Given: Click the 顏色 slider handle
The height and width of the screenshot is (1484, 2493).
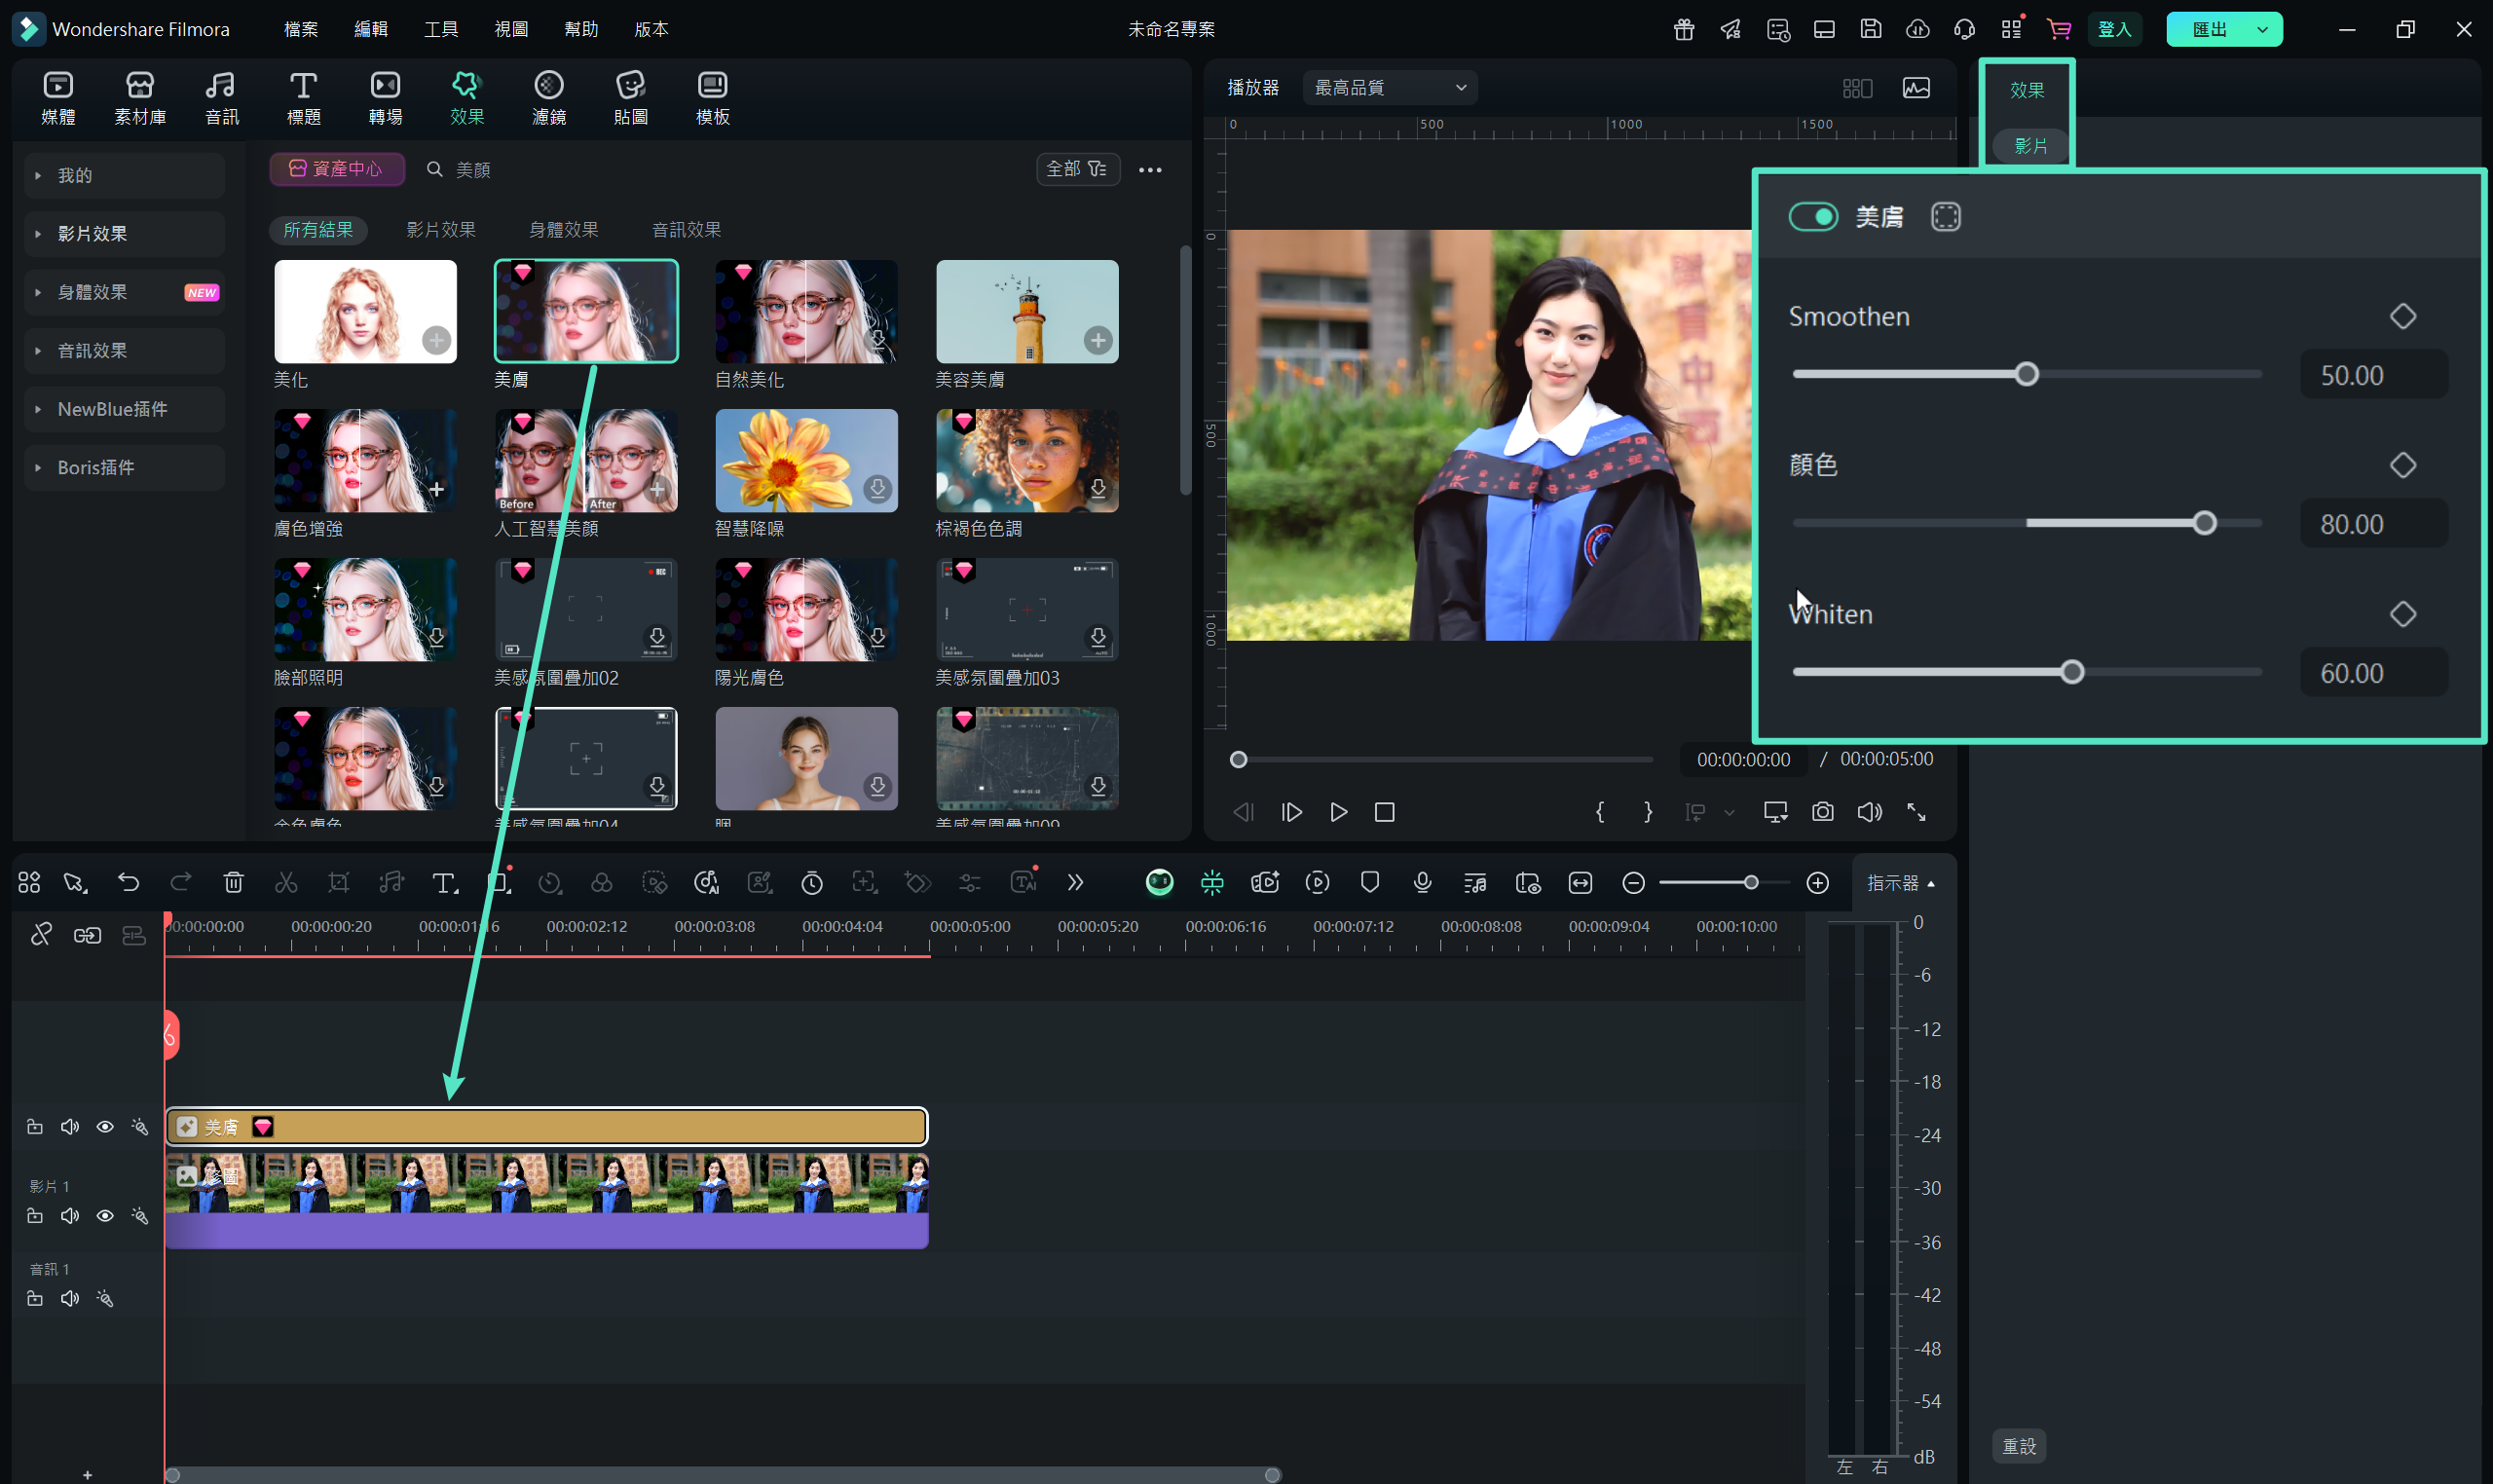Looking at the screenshot, I should tap(2204, 523).
